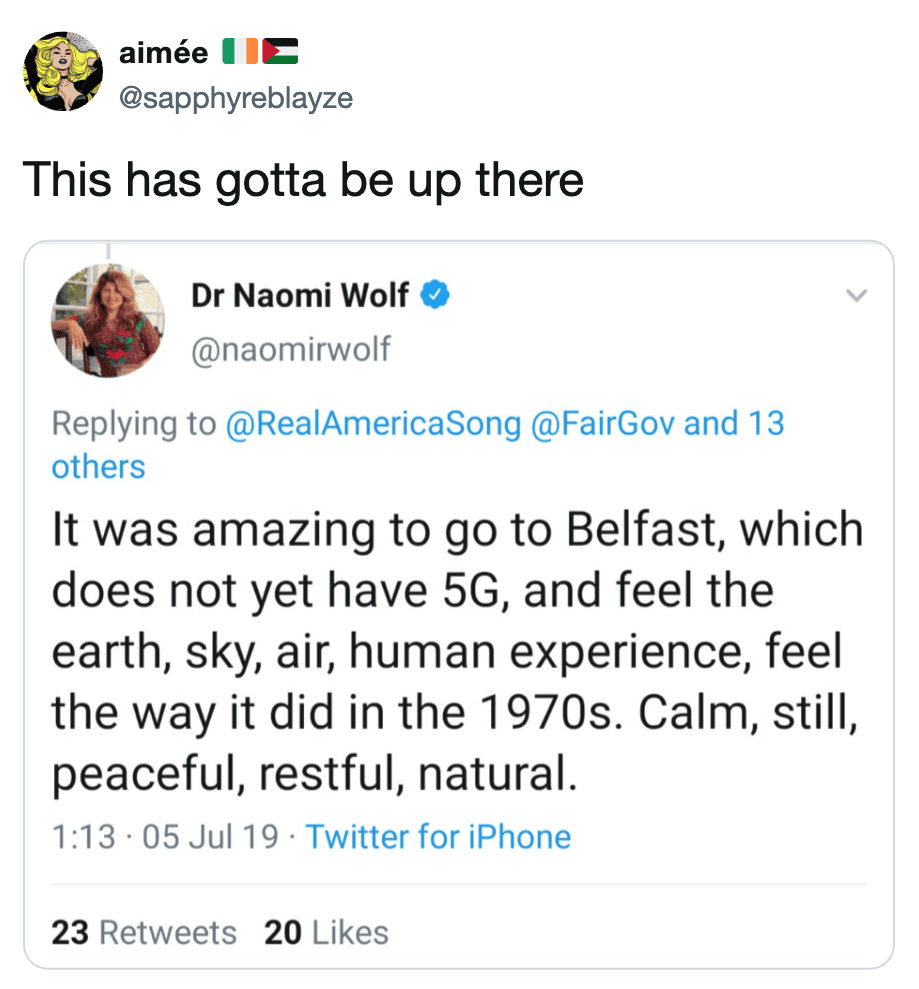Open the aimée display name
Image resolution: width=919 pixels, height=989 pixels.
click(163, 53)
